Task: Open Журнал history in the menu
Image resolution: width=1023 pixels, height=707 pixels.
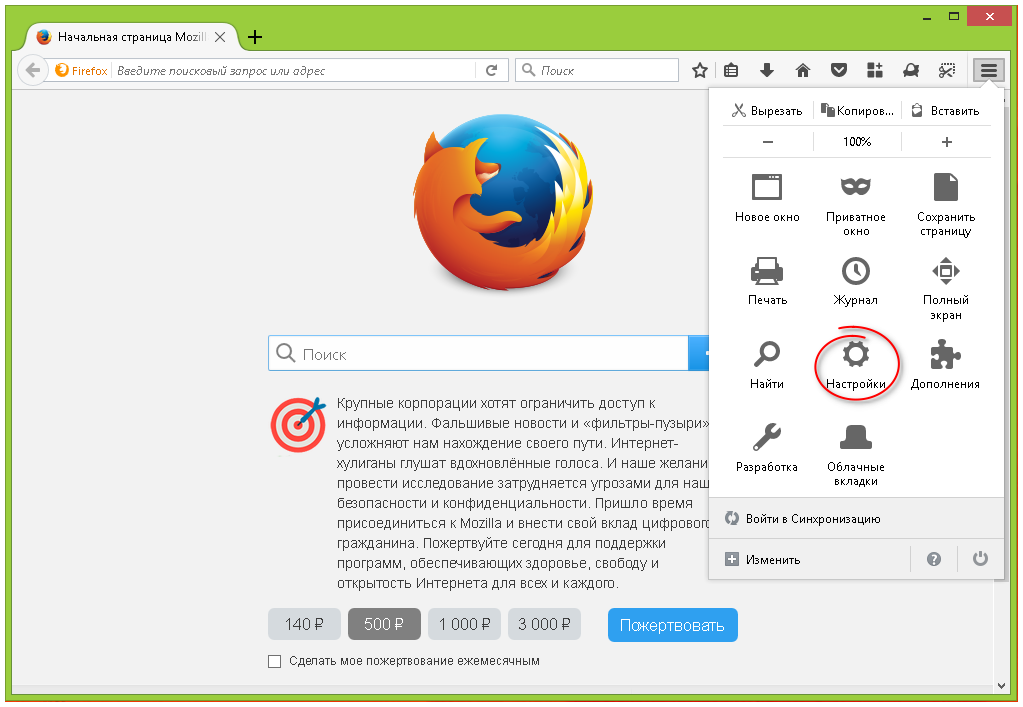Action: pos(856,281)
